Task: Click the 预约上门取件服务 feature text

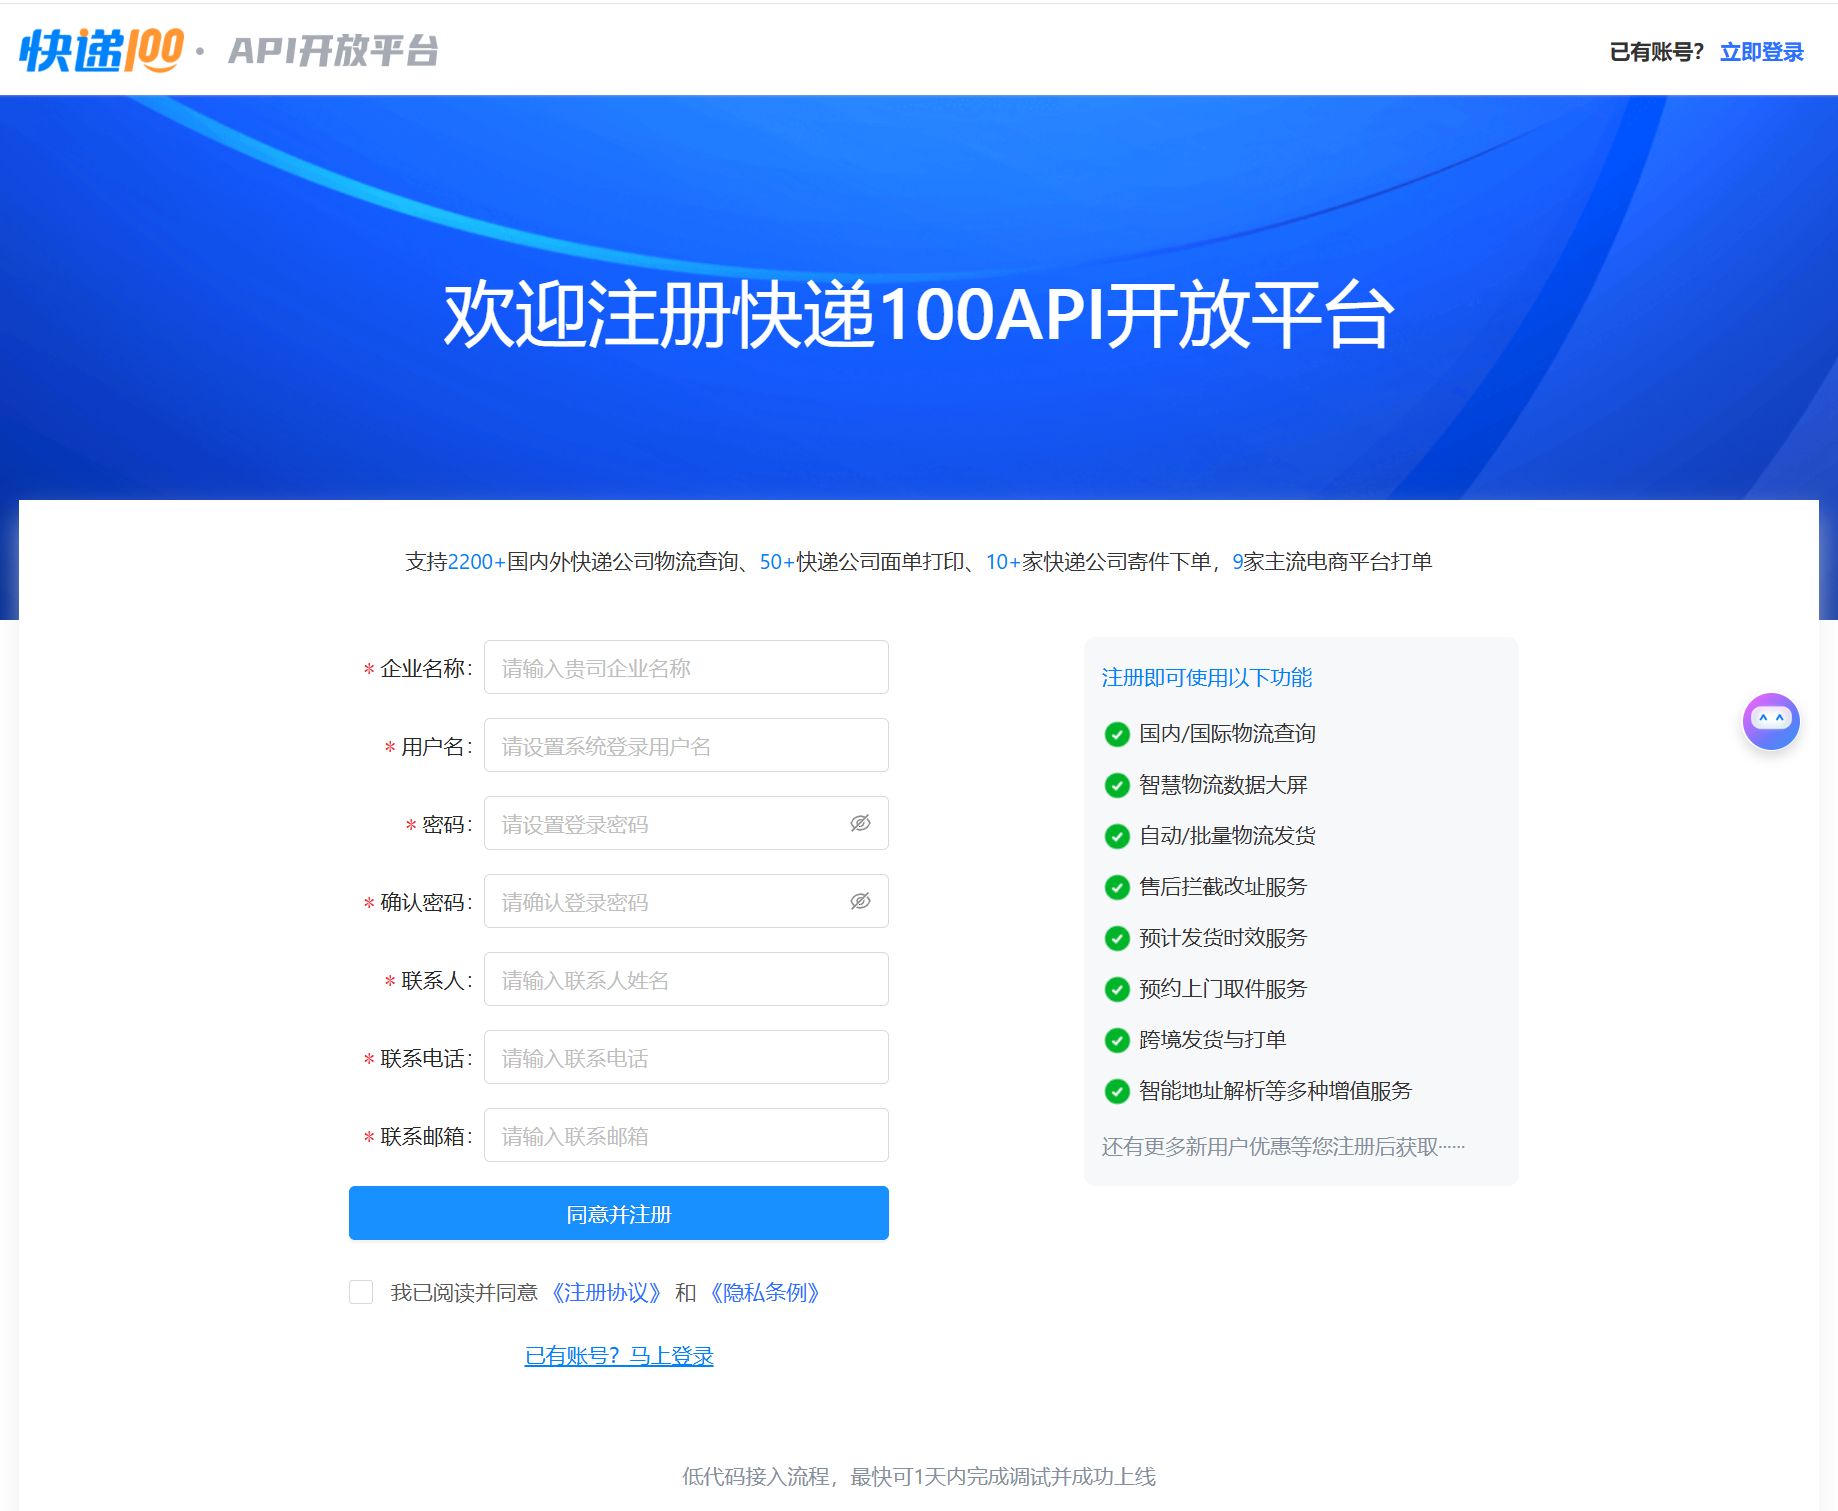Action: pos(1223,988)
